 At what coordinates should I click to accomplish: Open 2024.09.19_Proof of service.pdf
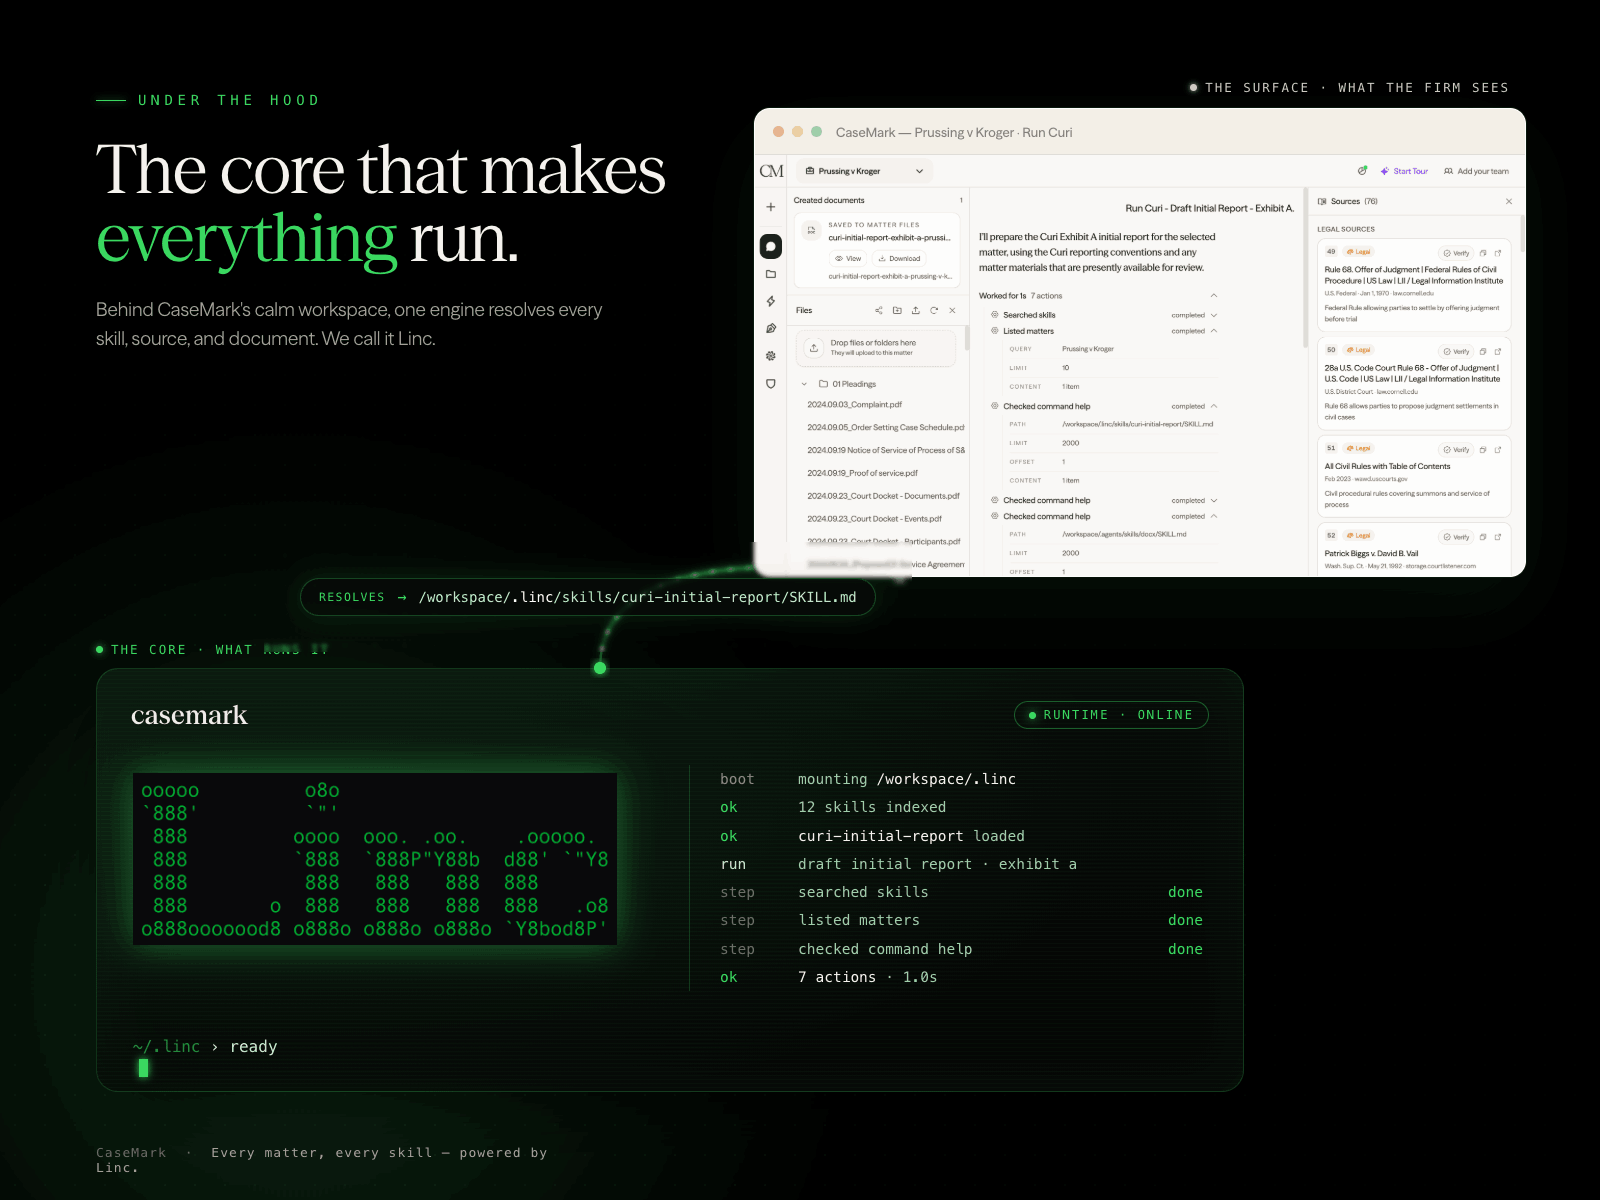point(863,473)
